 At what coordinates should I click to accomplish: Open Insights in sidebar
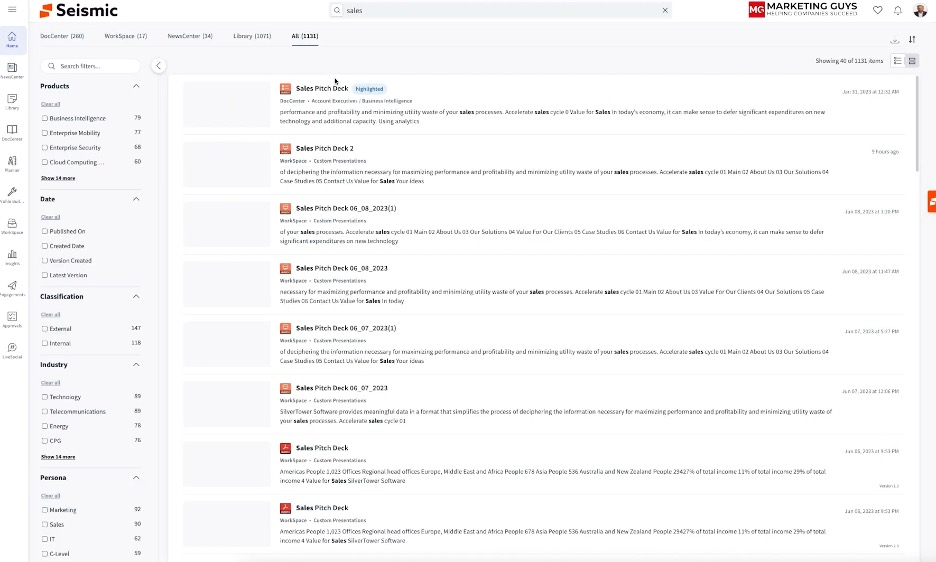(12, 257)
